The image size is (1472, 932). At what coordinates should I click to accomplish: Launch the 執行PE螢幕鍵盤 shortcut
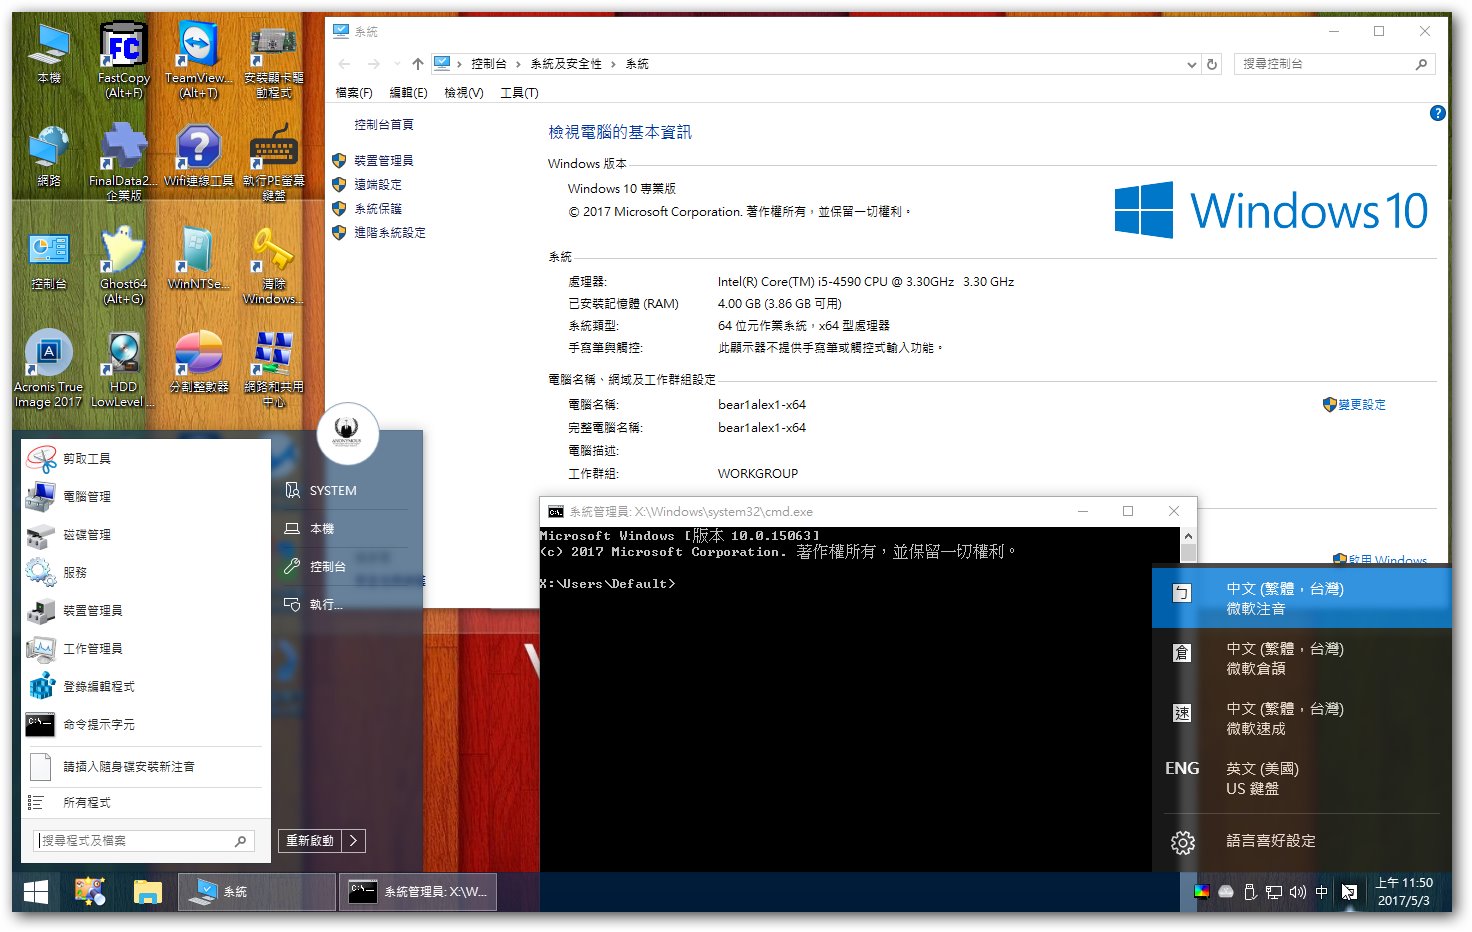pos(274,163)
